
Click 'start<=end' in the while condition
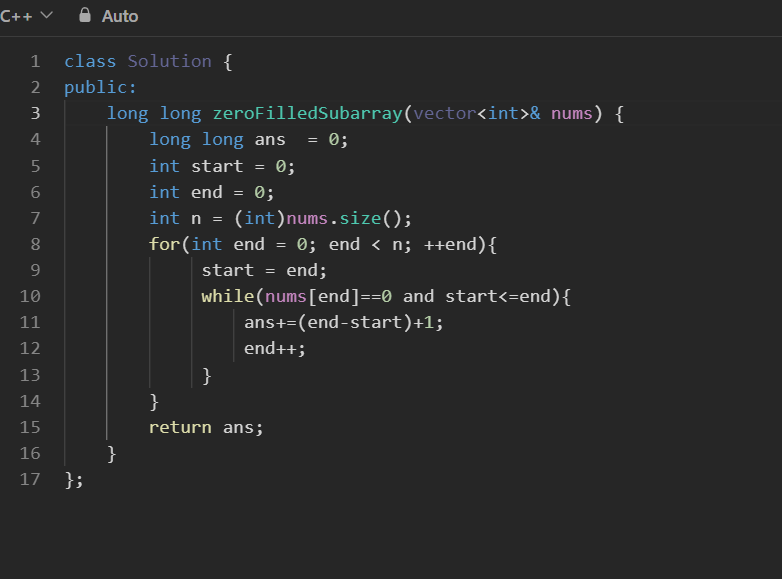498,296
